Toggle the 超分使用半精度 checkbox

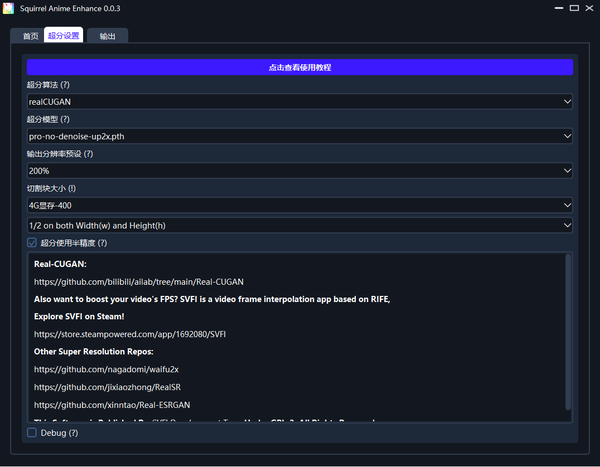pyautogui.click(x=32, y=243)
